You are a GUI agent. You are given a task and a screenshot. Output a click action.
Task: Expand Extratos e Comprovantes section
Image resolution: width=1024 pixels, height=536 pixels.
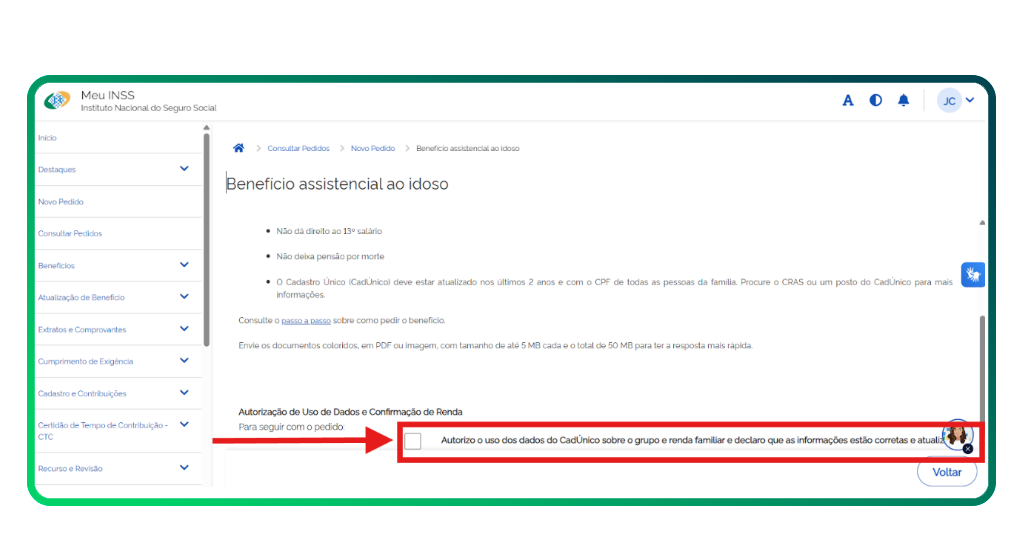[x=184, y=328]
